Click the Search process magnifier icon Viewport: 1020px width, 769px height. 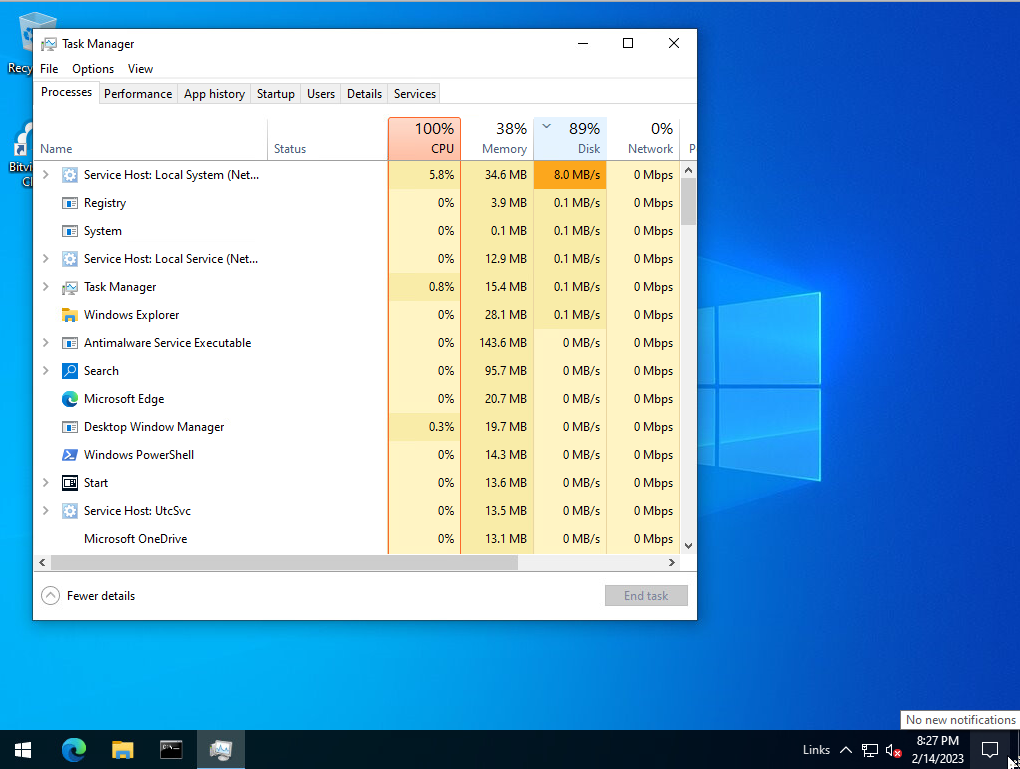(70, 371)
